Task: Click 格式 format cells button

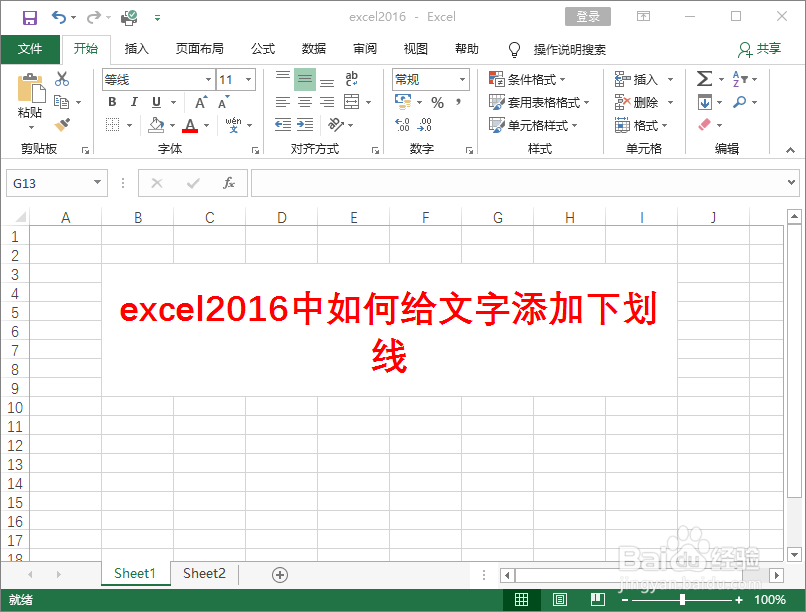Action: pyautogui.click(x=640, y=125)
